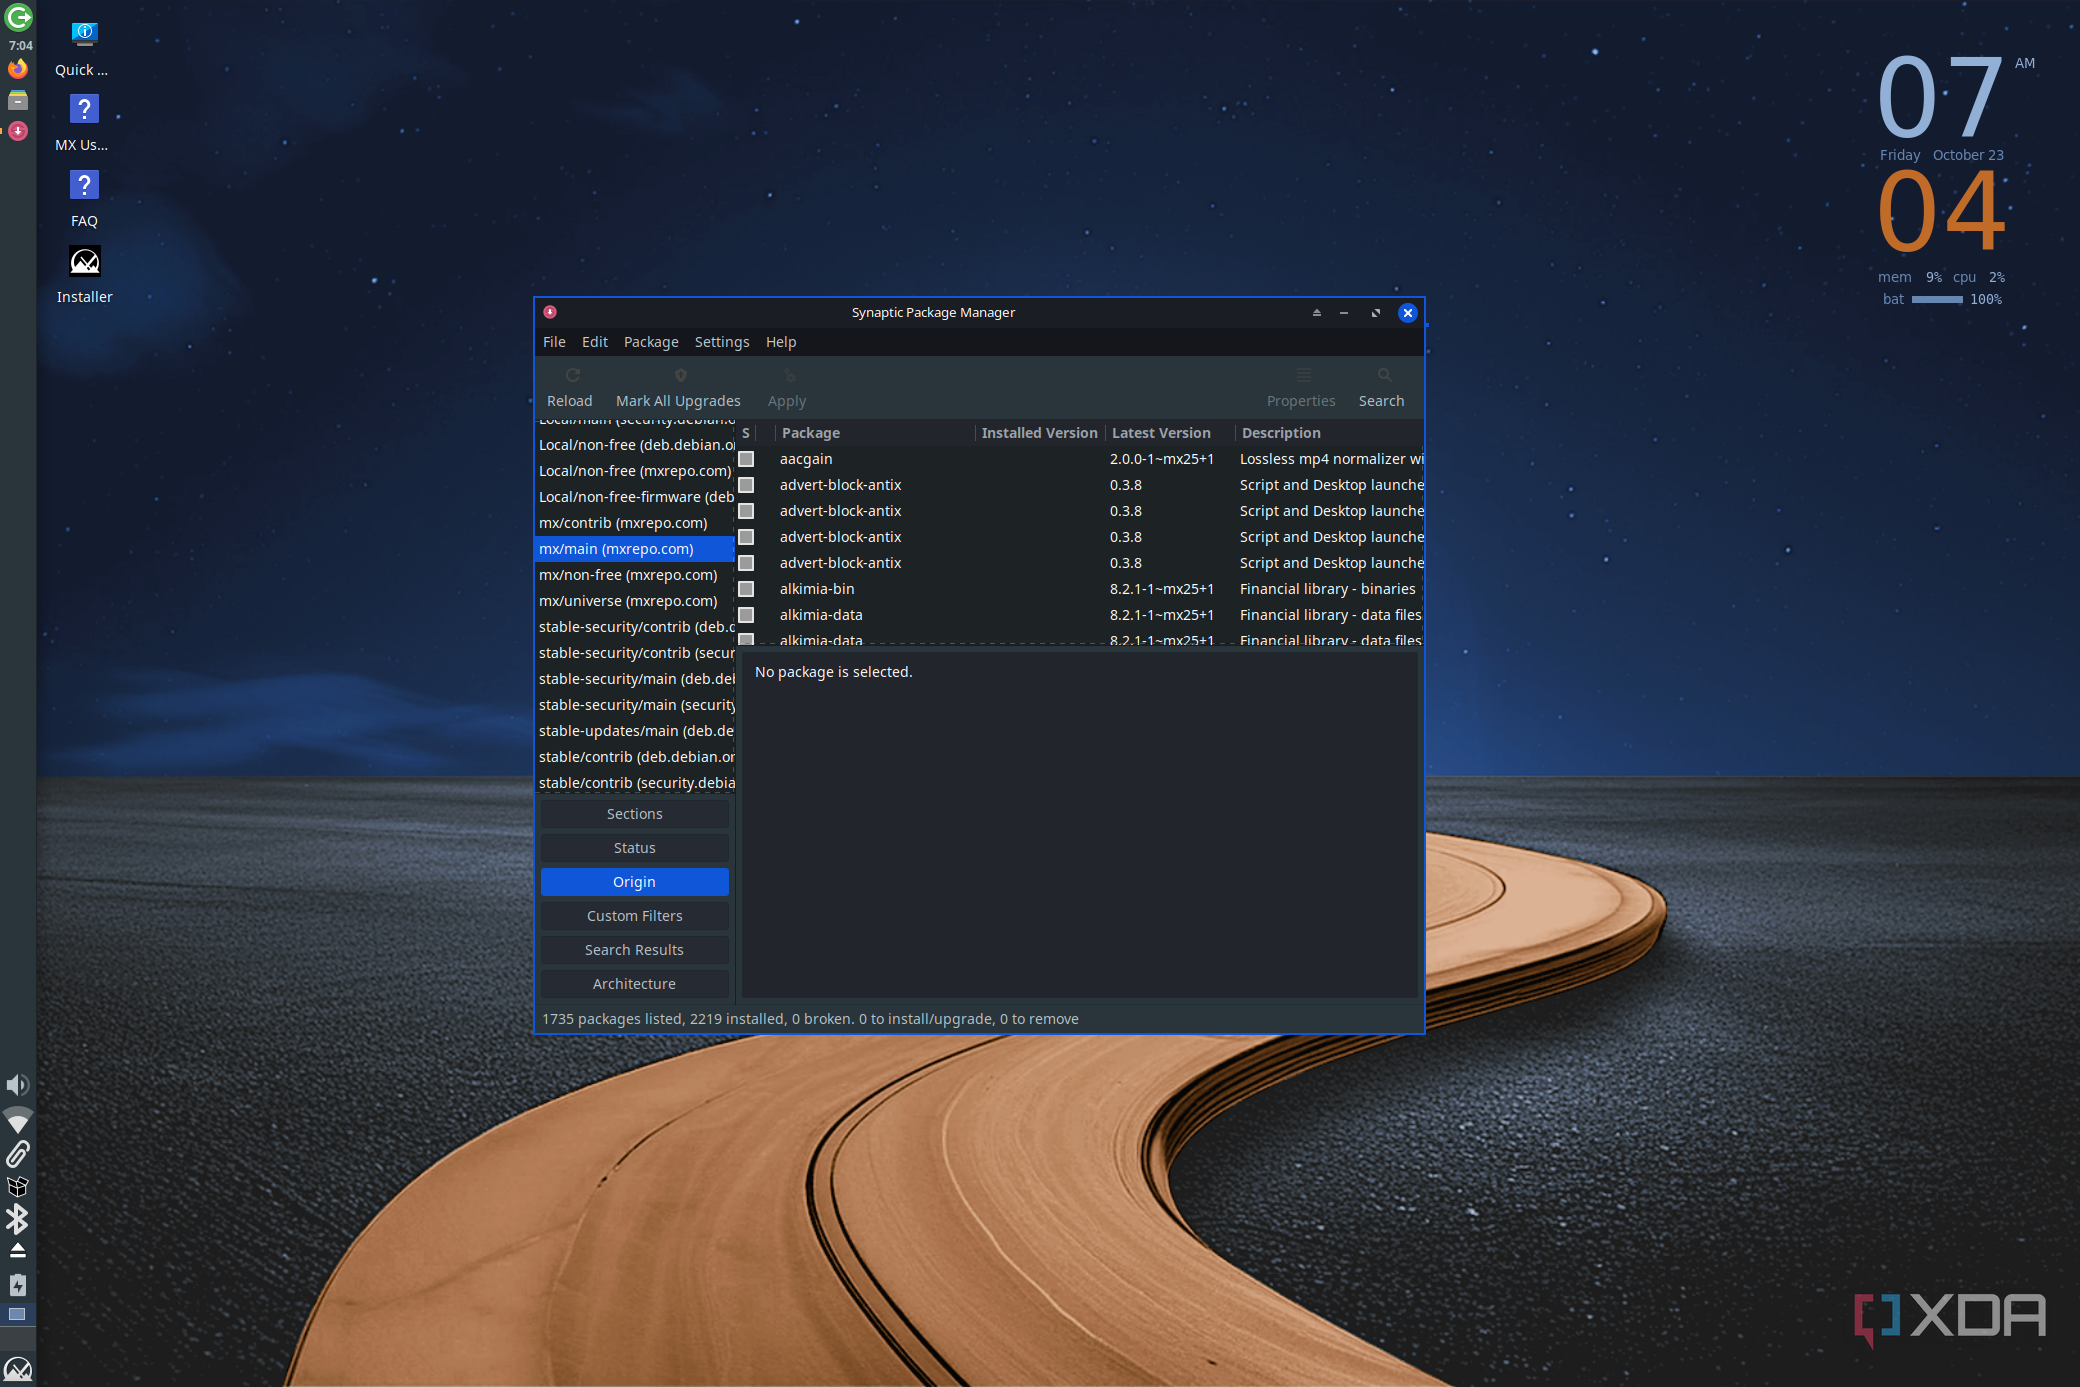
Task: Sort by the S status column header
Action: tap(746, 433)
